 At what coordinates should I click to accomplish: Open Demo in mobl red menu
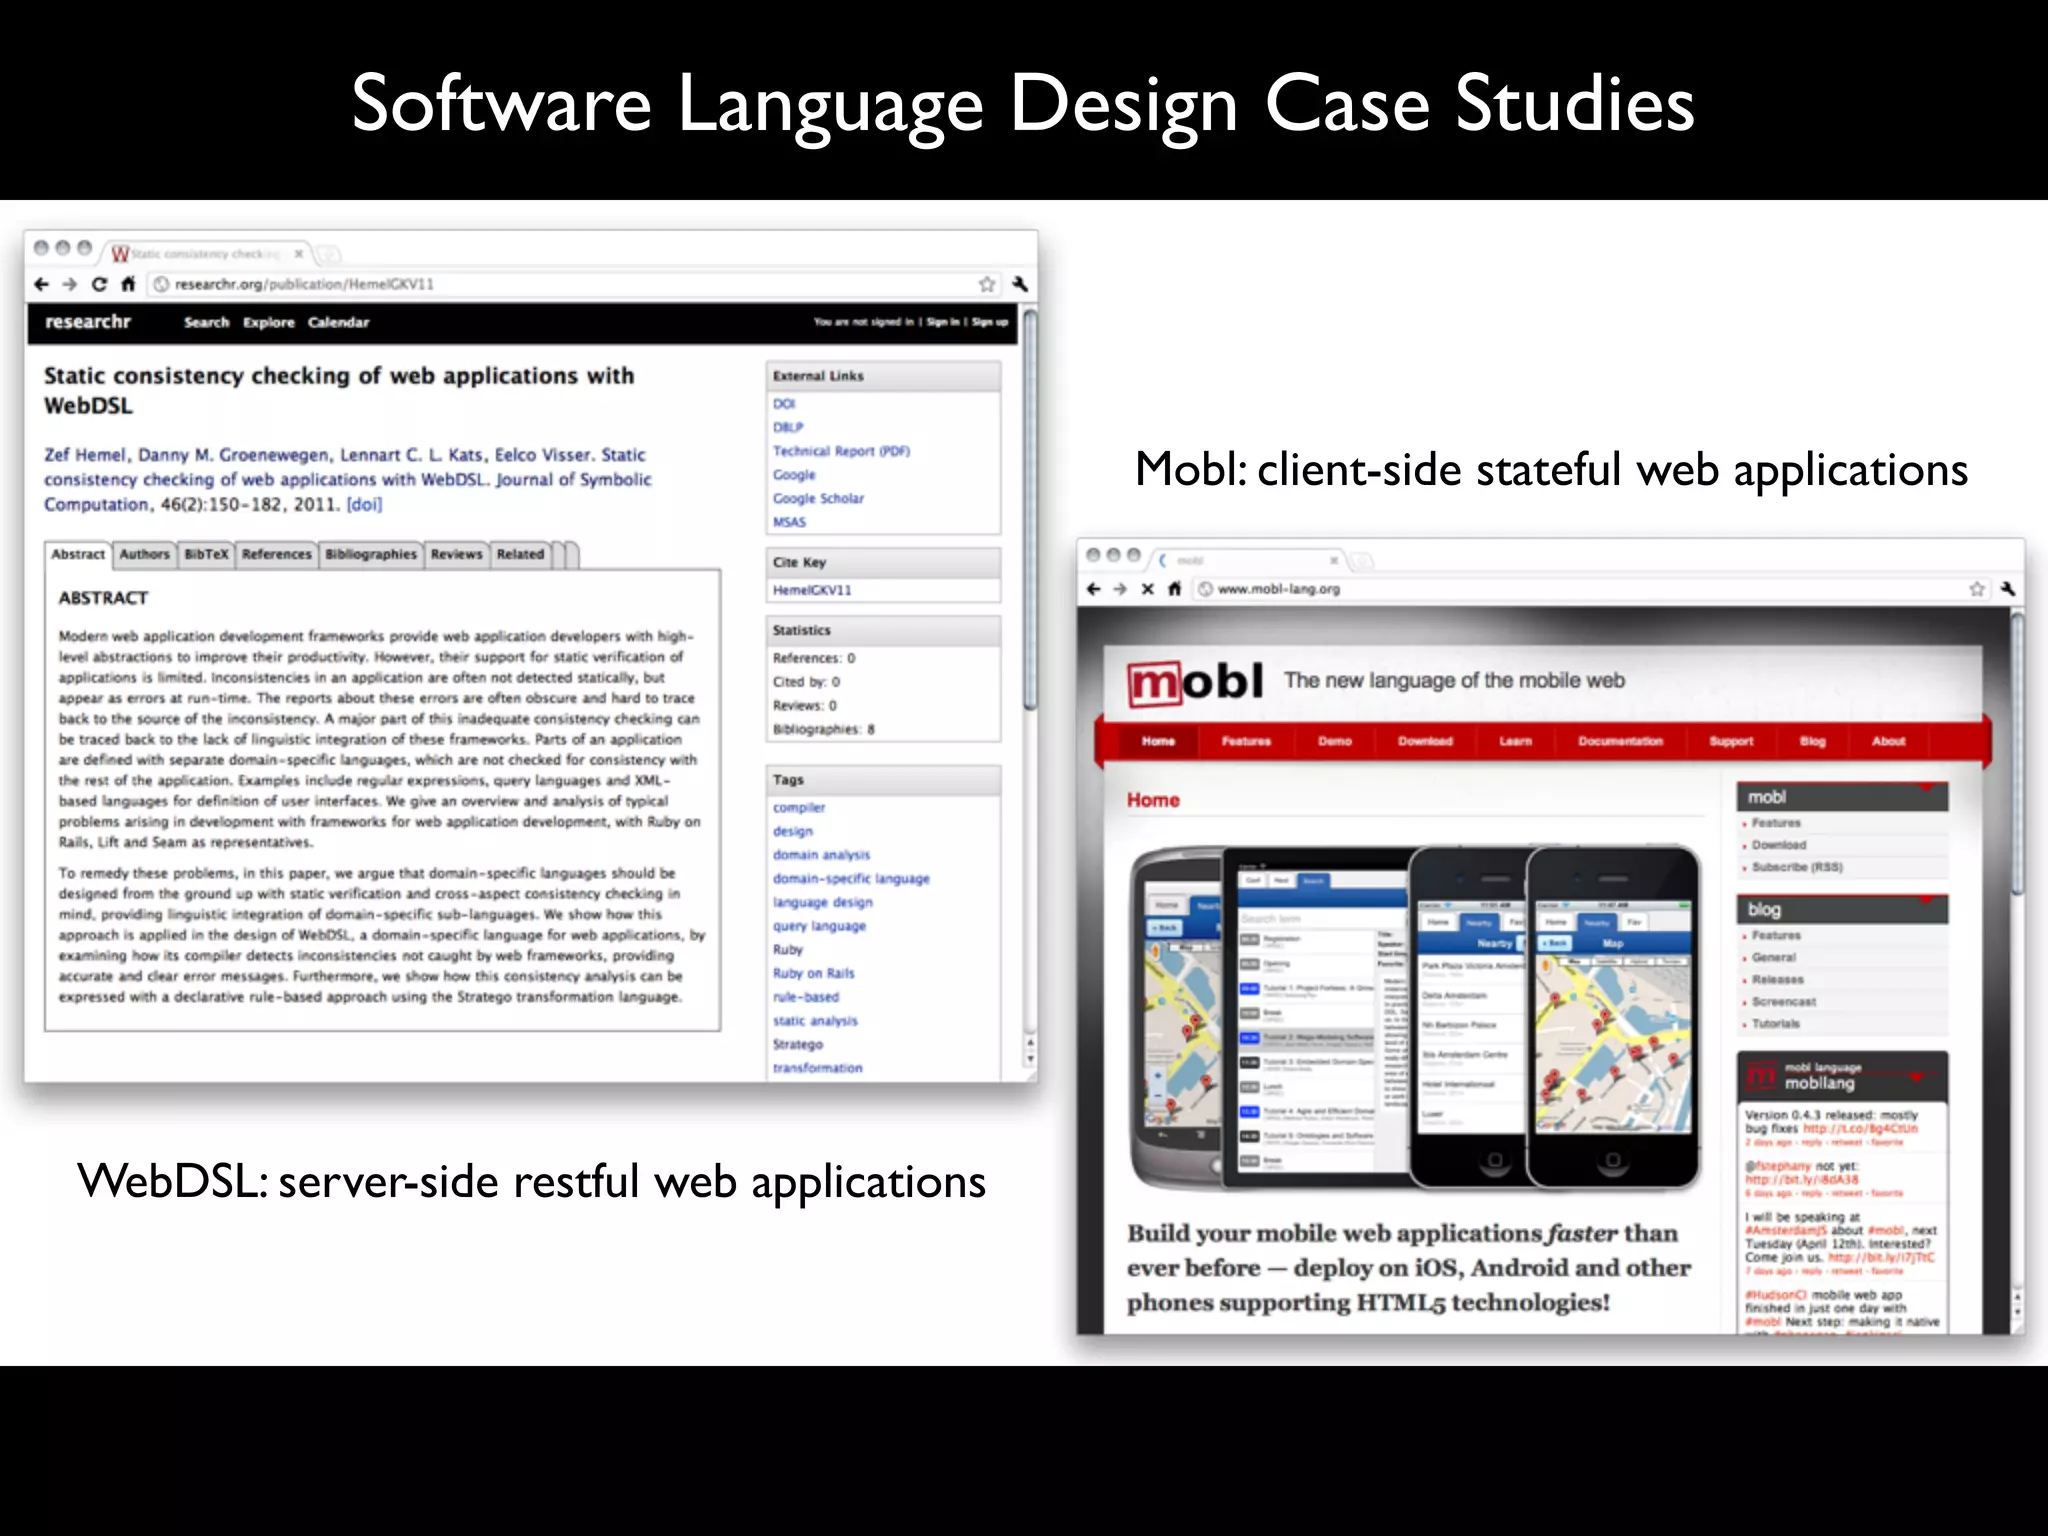(1335, 741)
